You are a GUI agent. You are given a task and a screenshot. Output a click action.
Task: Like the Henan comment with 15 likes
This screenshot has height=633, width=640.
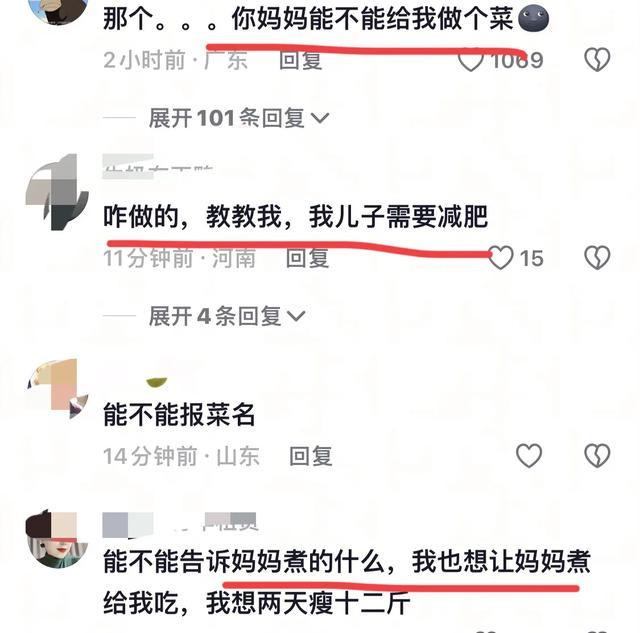[x=500, y=258]
